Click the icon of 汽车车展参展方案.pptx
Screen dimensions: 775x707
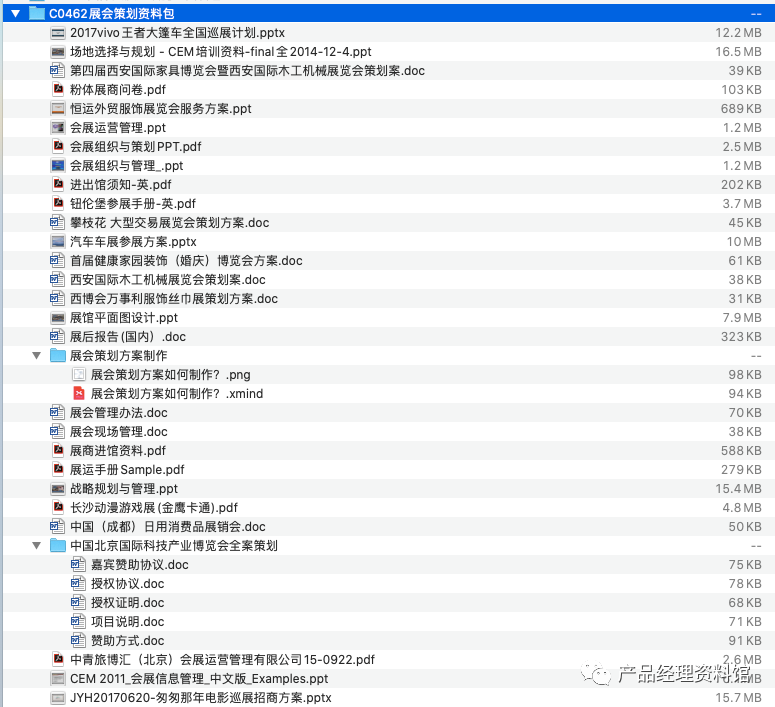tap(58, 242)
